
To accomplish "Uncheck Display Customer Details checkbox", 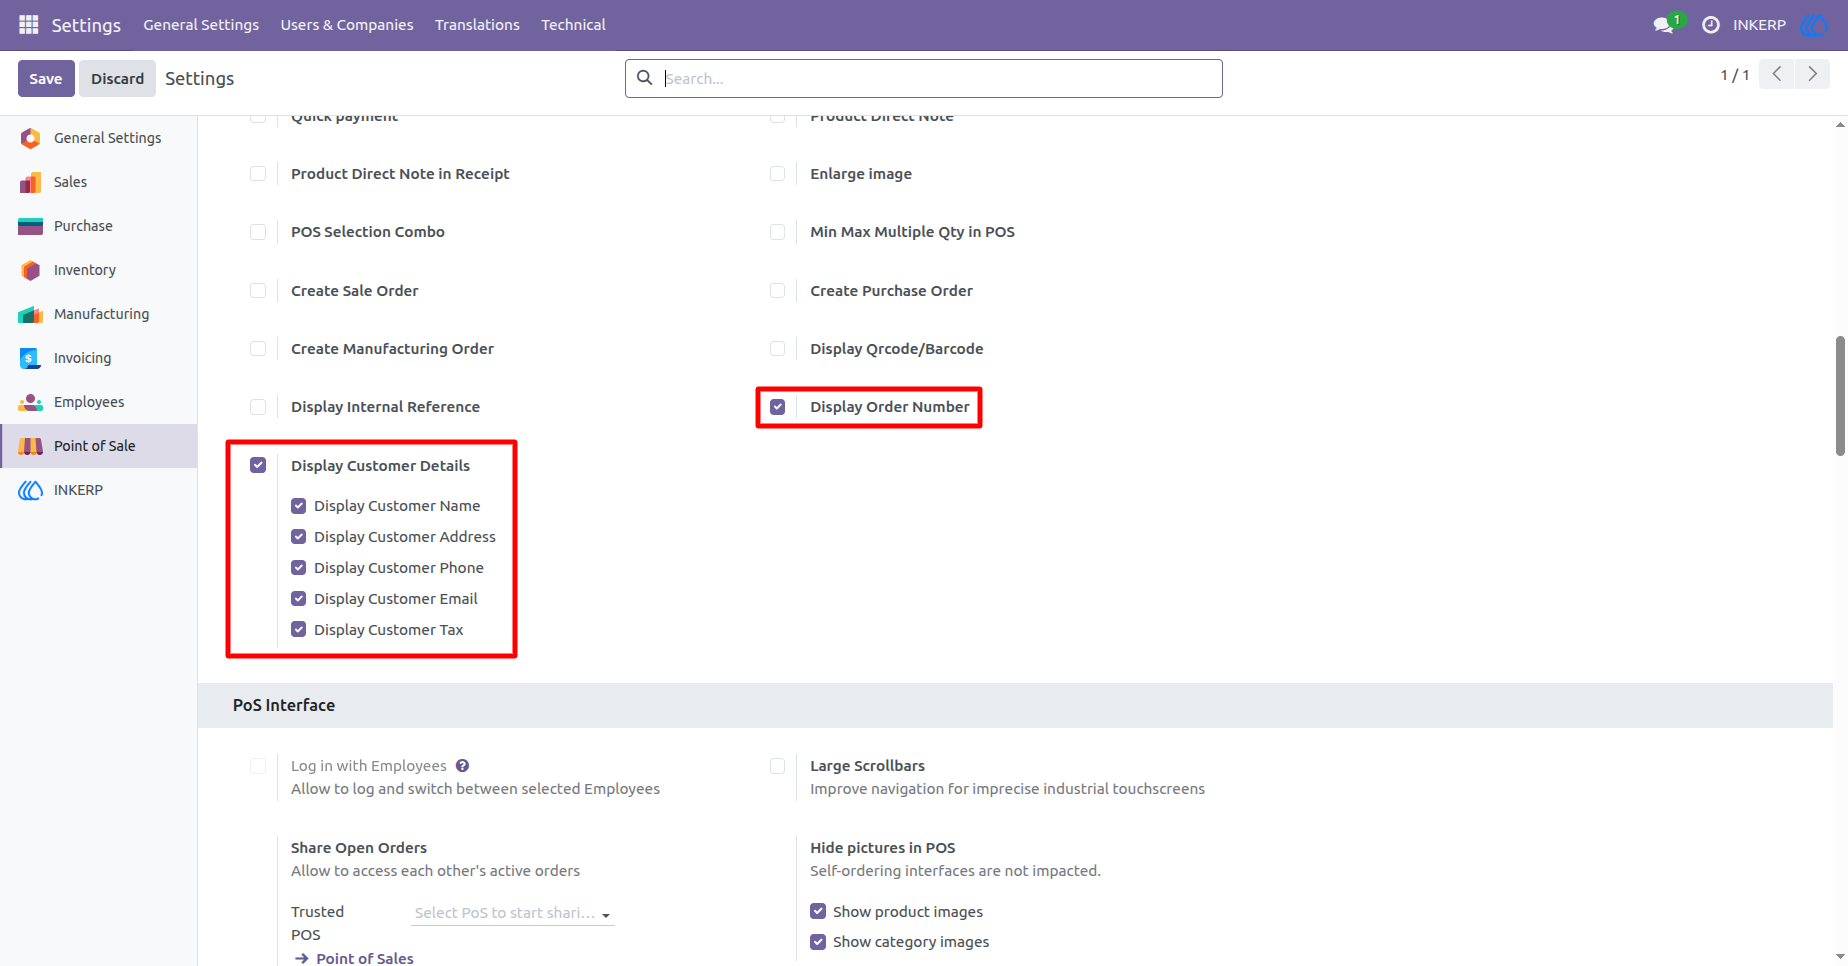I will (x=258, y=465).
